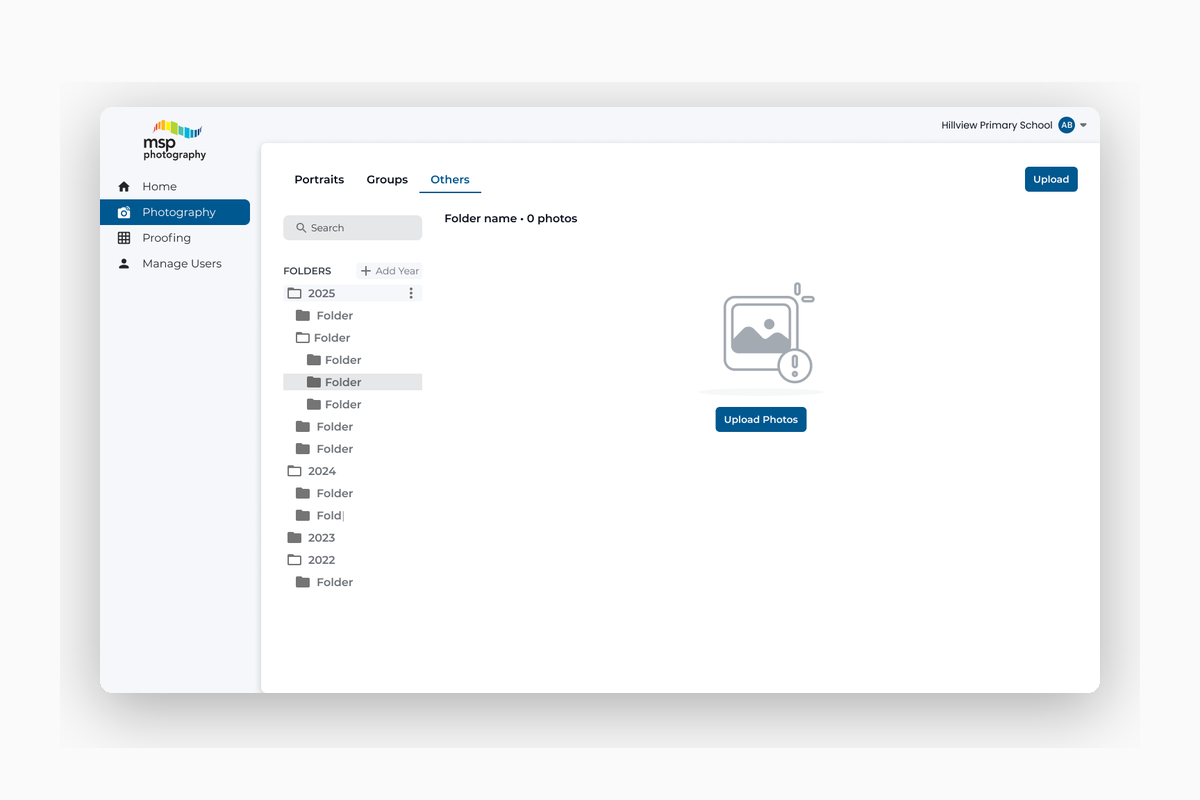Click the FOLDERS section label

(307, 271)
